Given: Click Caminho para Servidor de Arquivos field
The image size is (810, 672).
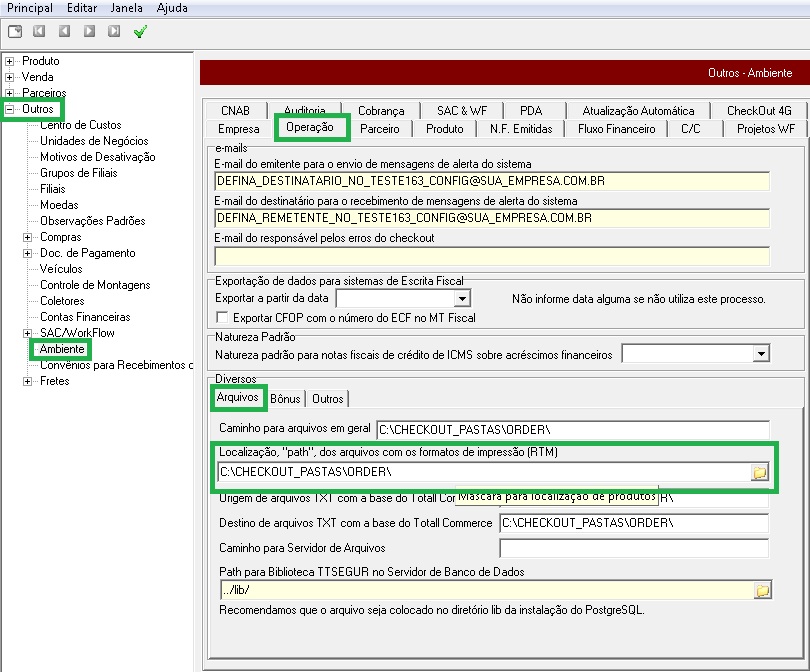Looking at the screenshot, I should pyautogui.click(x=634, y=548).
